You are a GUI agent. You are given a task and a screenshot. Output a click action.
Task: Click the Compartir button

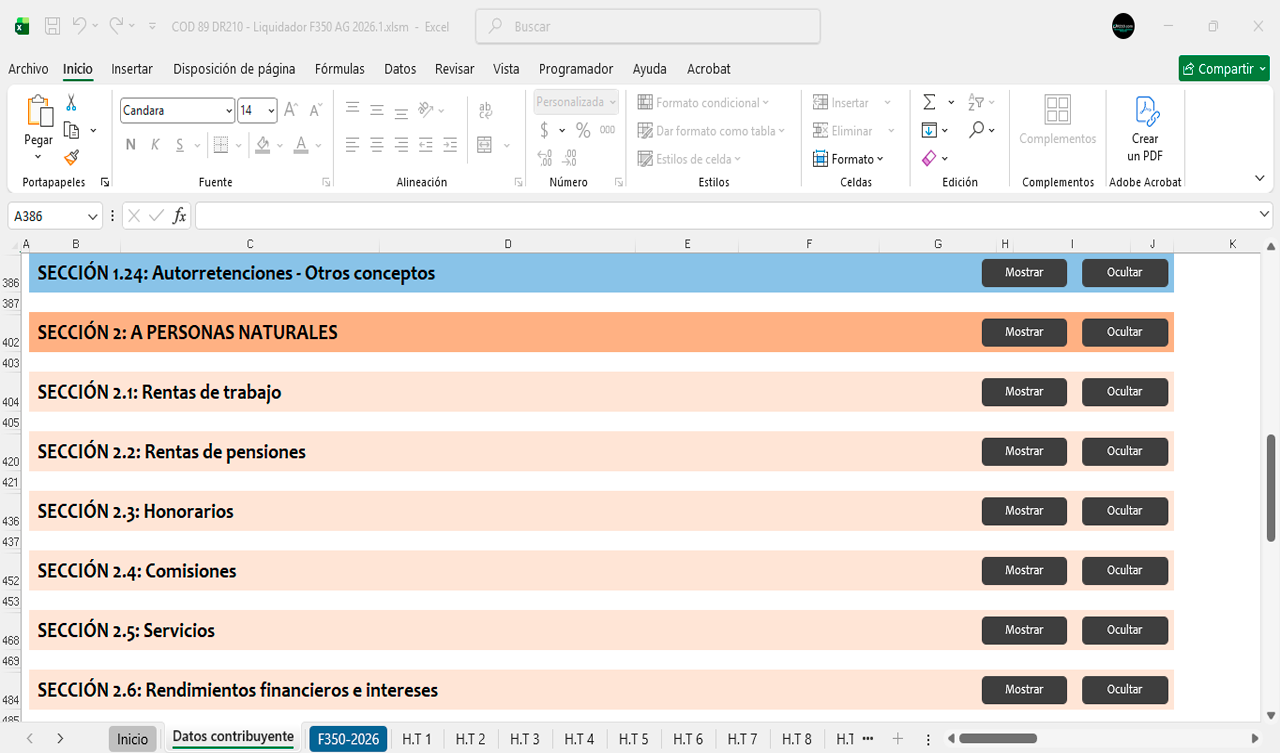coord(1223,69)
